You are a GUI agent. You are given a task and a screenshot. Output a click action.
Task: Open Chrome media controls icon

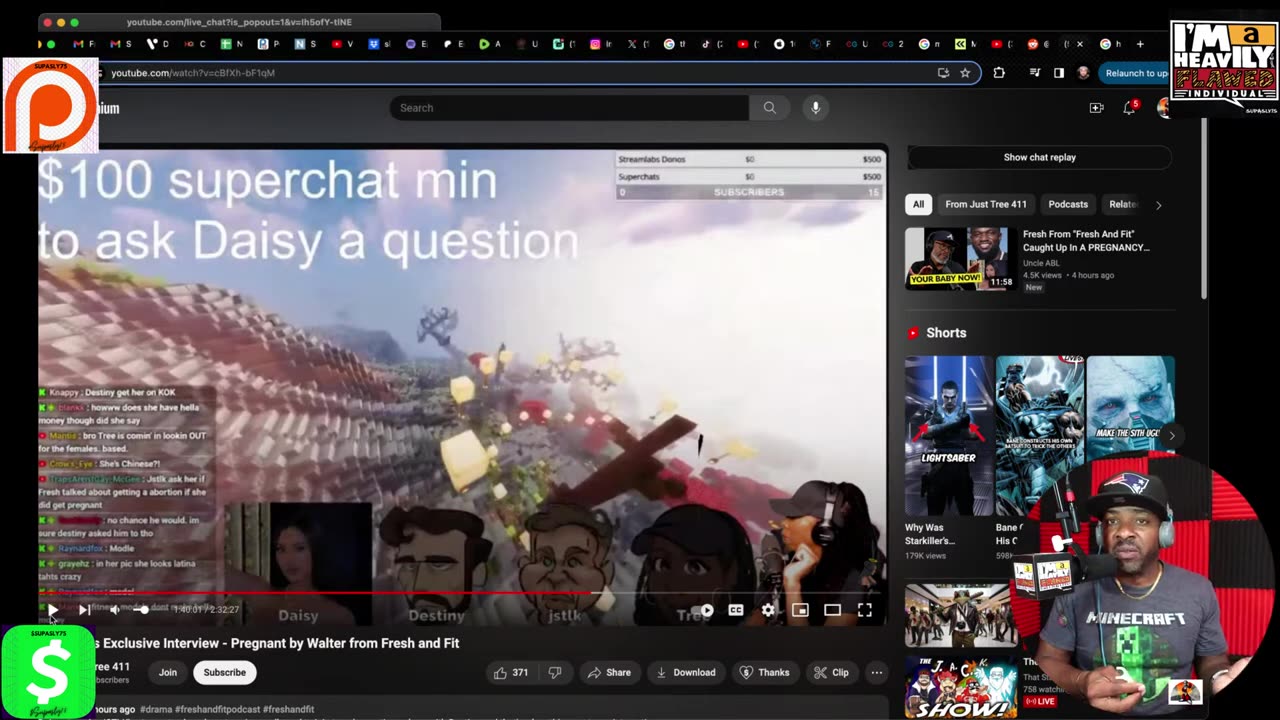(1035, 73)
